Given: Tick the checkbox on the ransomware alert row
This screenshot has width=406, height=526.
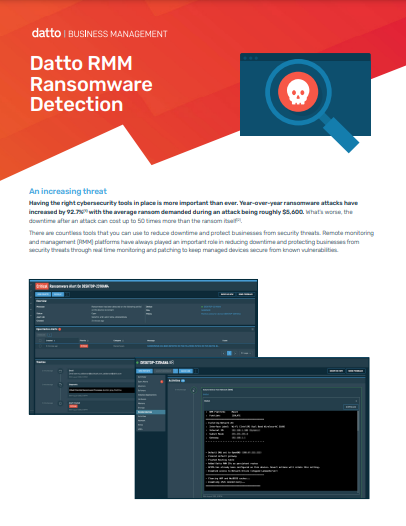Looking at the screenshot, I should 40,346.
